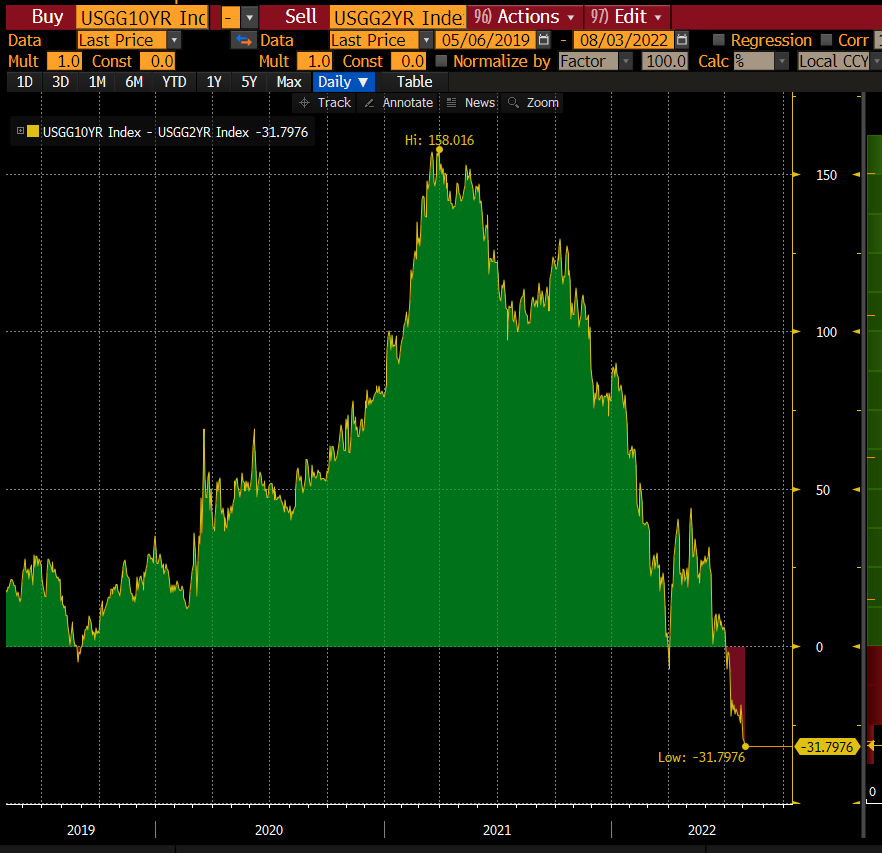Click the -31.7976 last price label
The width and height of the screenshot is (882, 853).
click(x=827, y=746)
